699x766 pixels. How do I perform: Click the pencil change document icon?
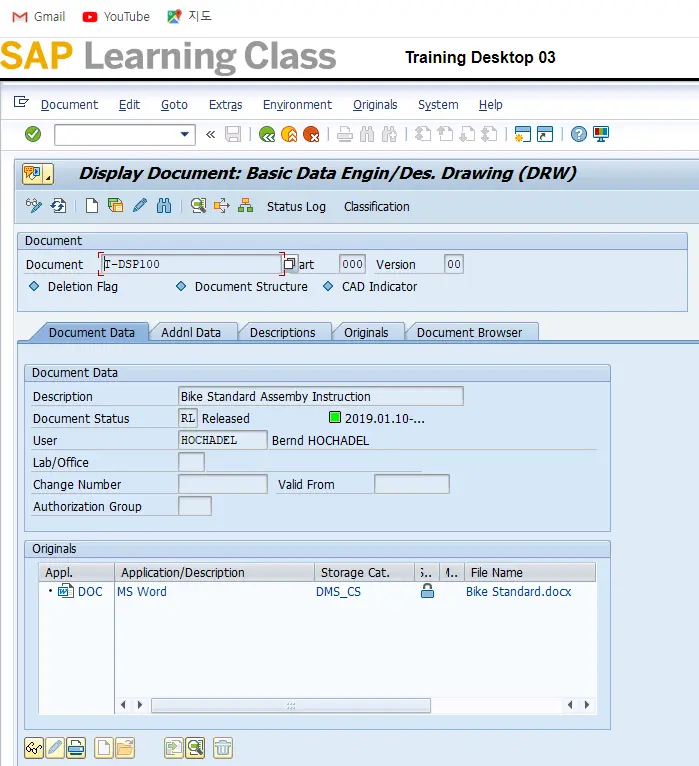point(140,206)
